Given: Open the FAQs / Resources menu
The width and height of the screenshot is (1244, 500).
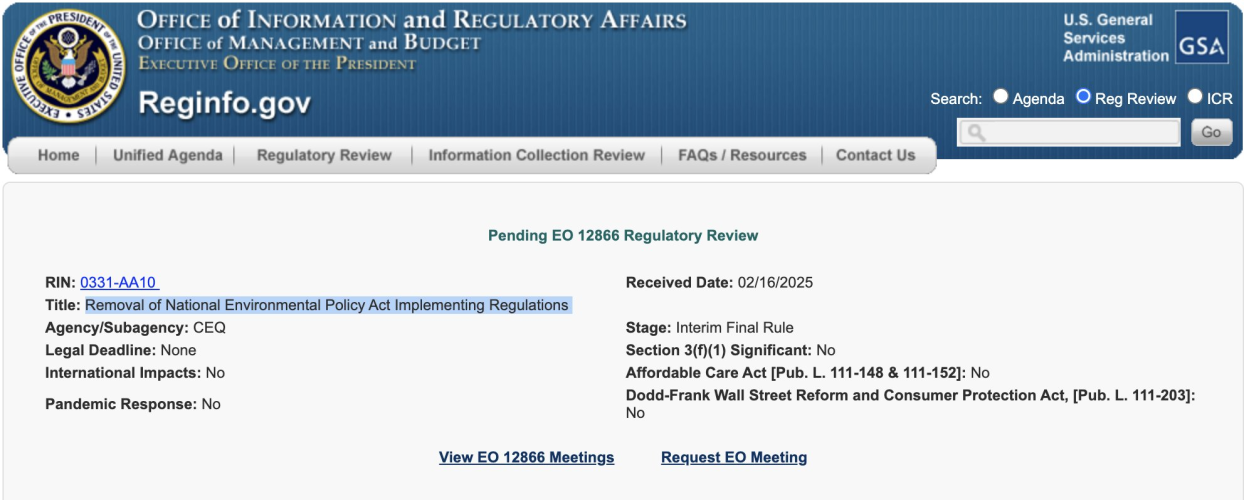Looking at the screenshot, I should (741, 155).
